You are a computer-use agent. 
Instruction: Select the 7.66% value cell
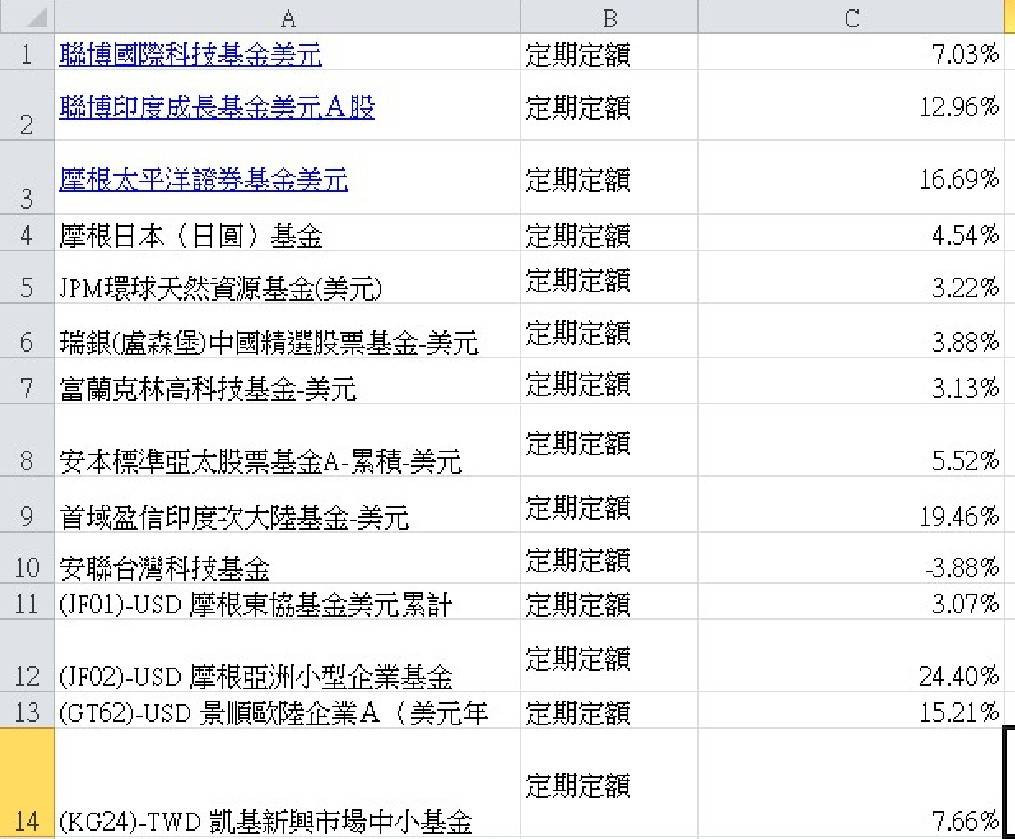[x=851, y=783]
